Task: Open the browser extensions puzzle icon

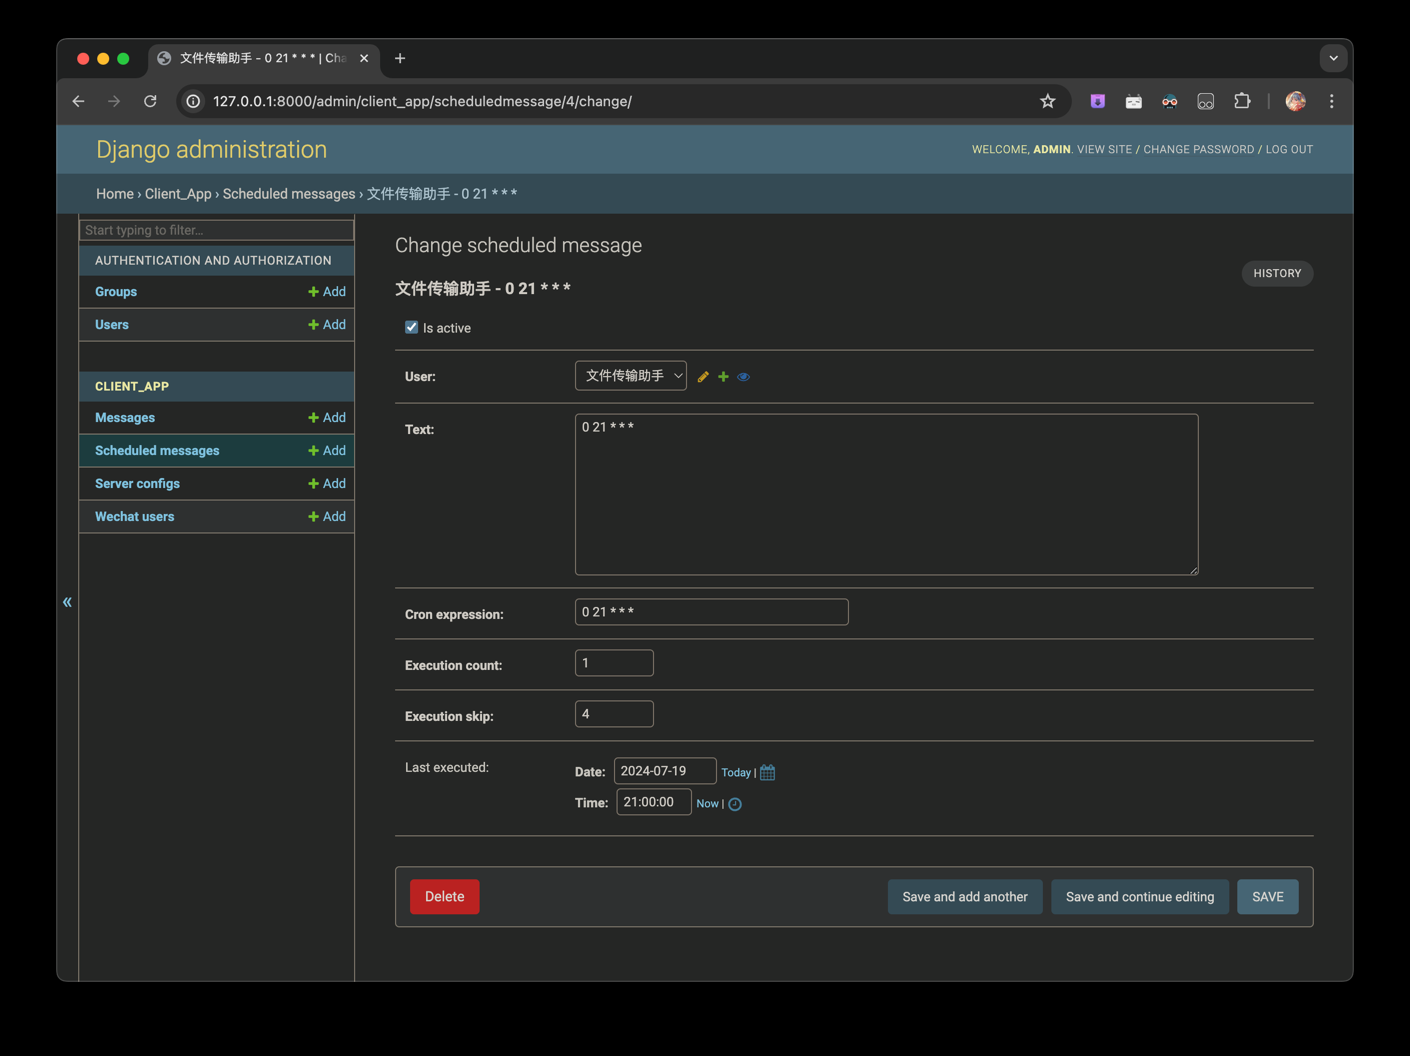Action: pos(1242,101)
